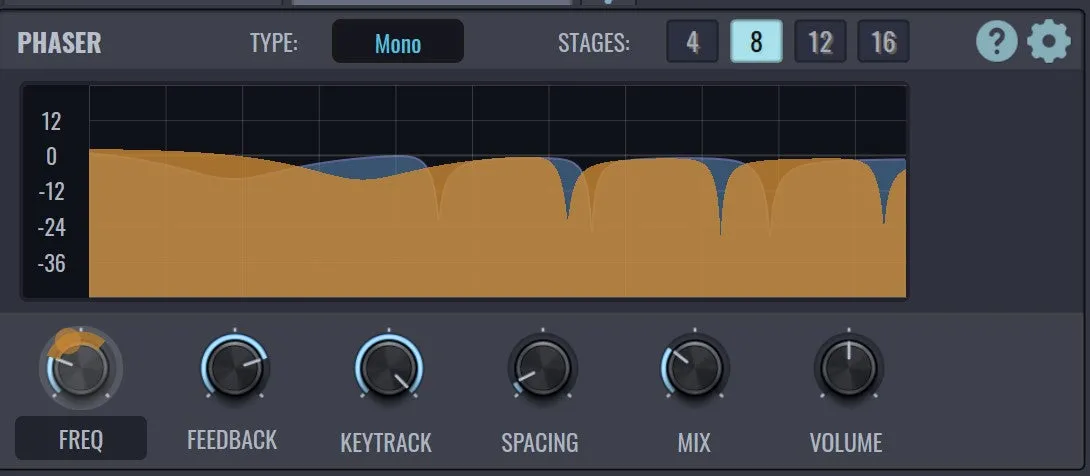Image resolution: width=1090 pixels, height=476 pixels.
Task: Click the SPACING label
Action: [539, 443]
